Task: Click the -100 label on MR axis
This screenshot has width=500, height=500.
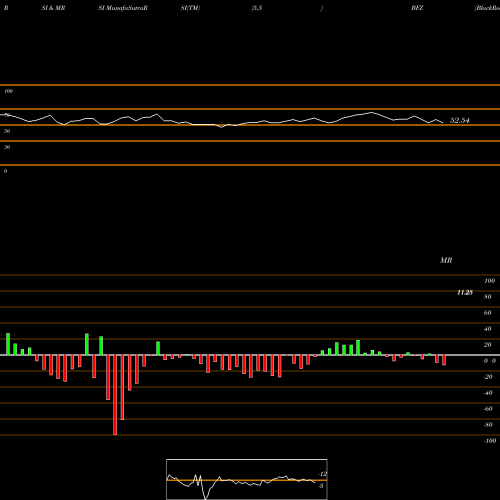Action: pyautogui.click(x=490, y=441)
